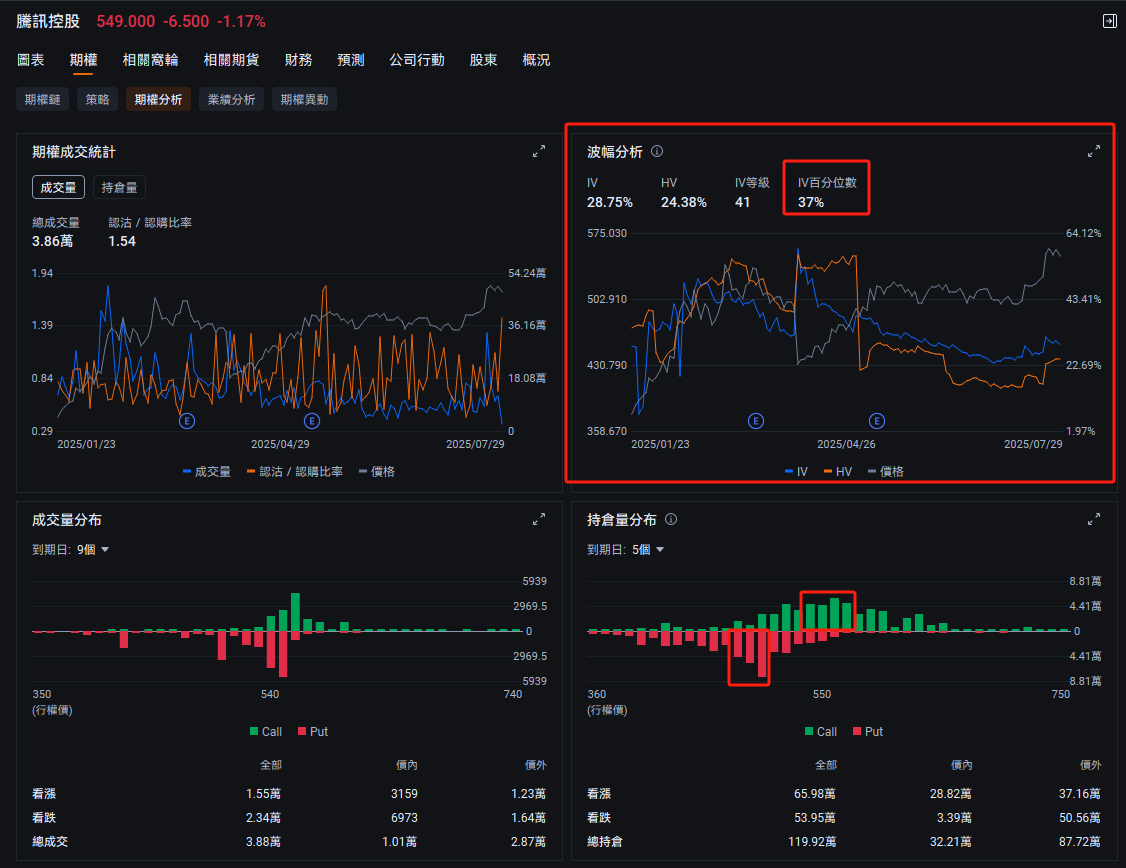1126x868 pixels.
Task: Select the 成交量 toggle button
Action: (58, 186)
